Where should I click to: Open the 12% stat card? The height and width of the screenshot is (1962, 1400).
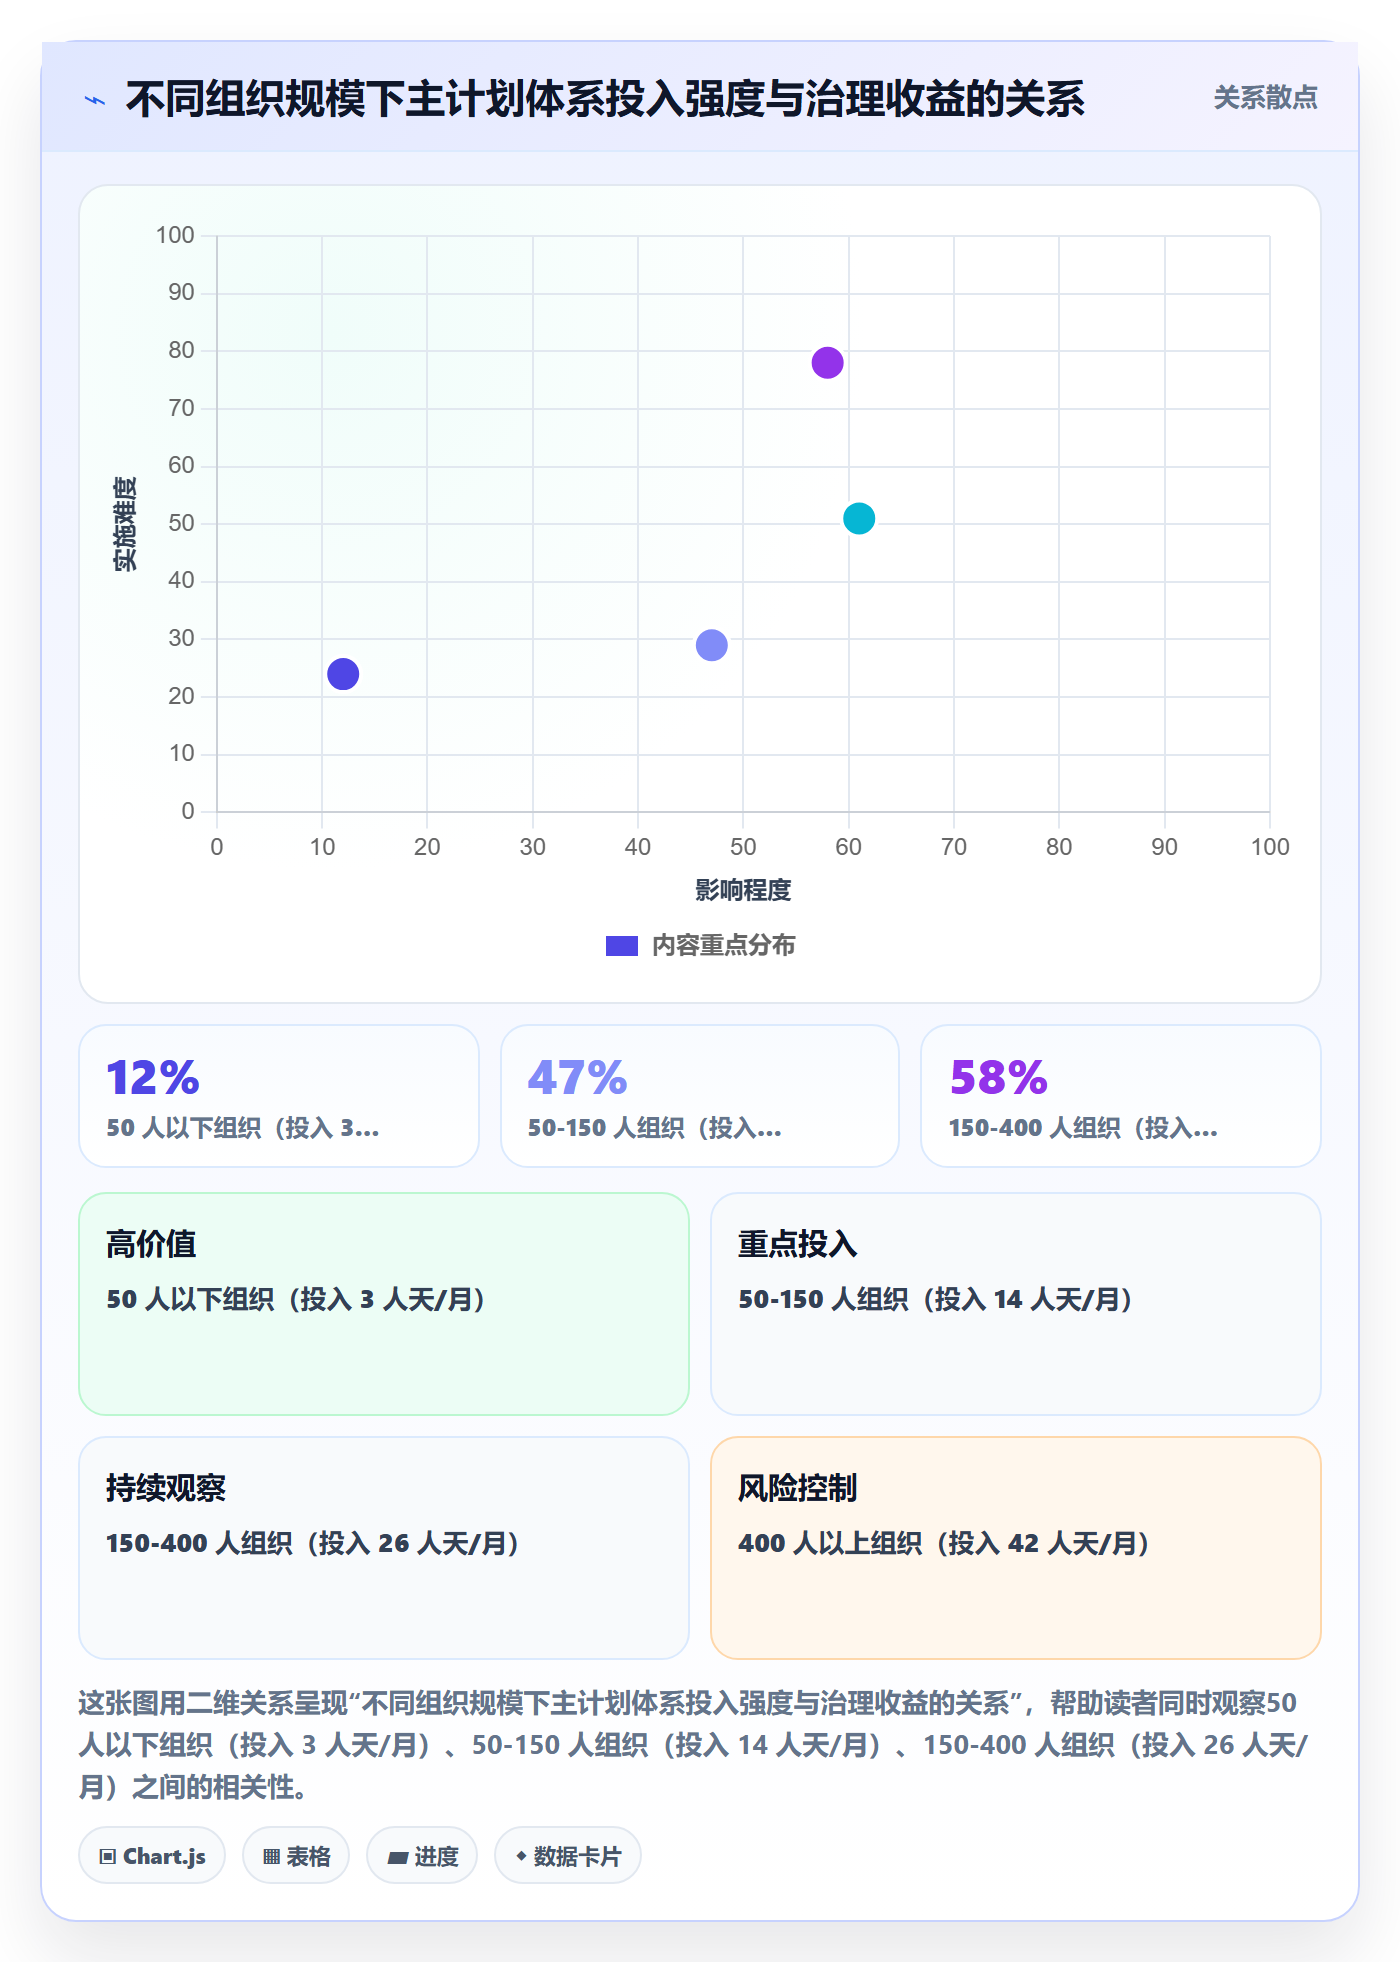click(279, 1096)
